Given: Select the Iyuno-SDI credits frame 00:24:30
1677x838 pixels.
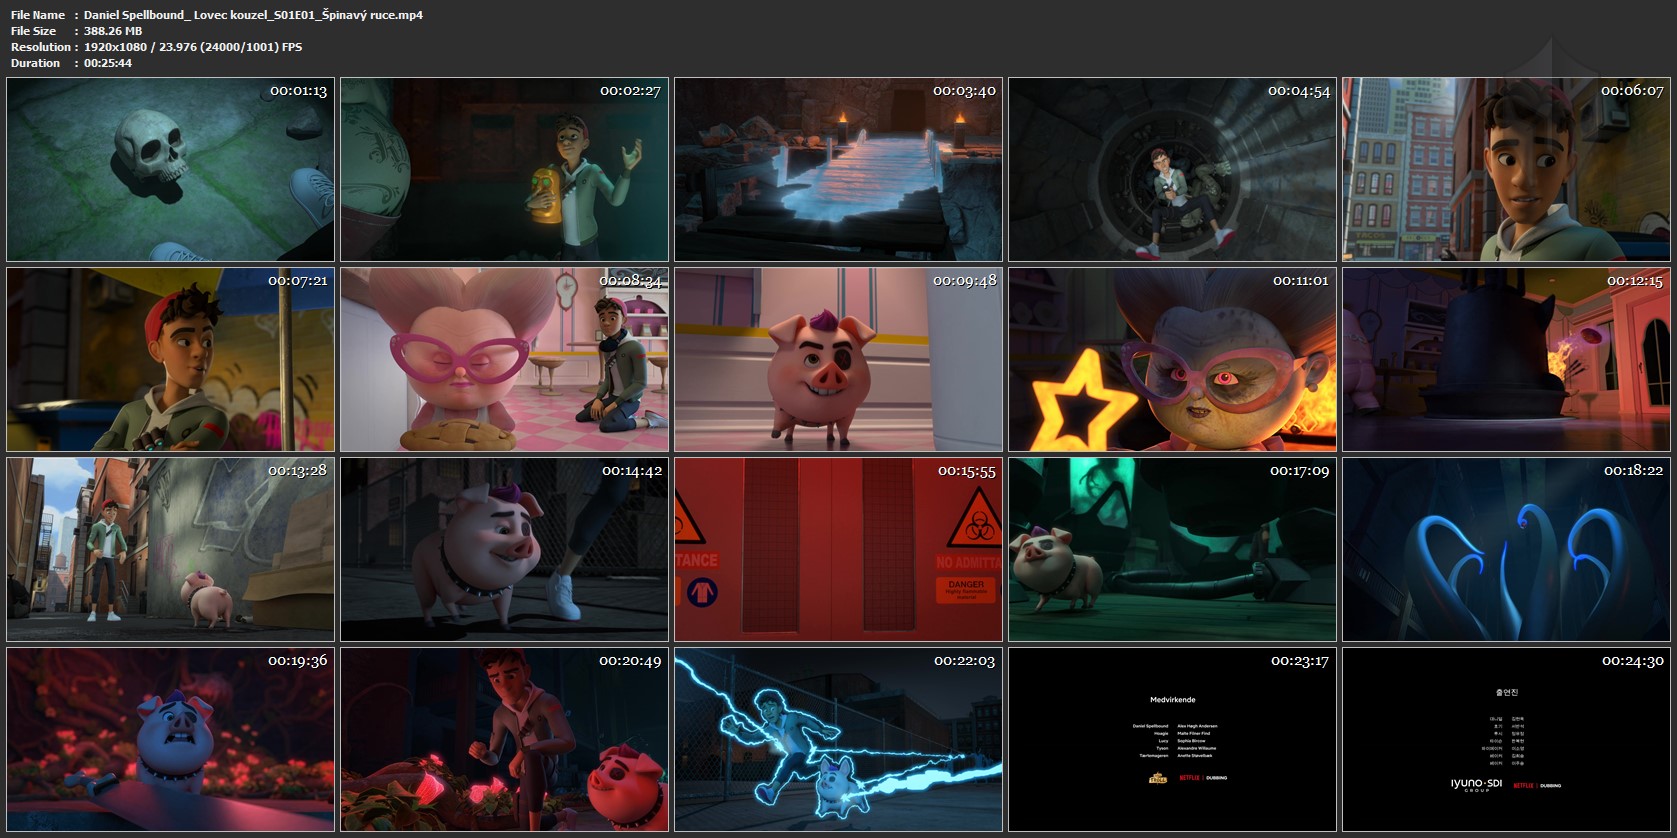Looking at the screenshot, I should coord(1506,740).
